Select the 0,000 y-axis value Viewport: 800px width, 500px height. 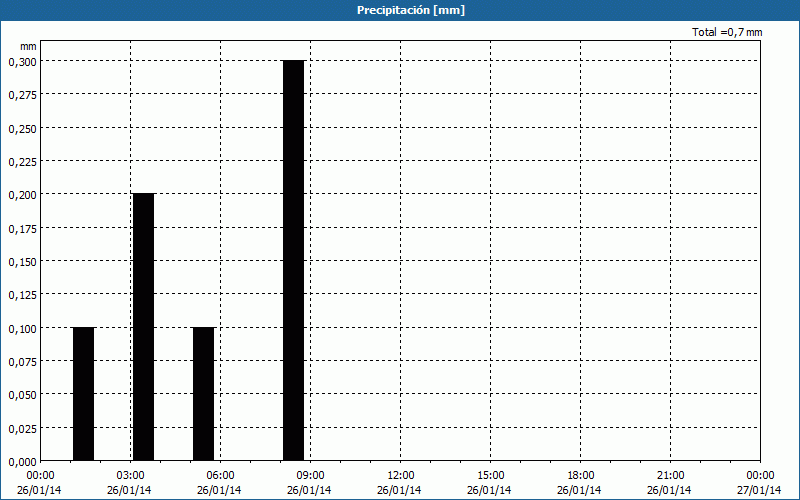22,462
